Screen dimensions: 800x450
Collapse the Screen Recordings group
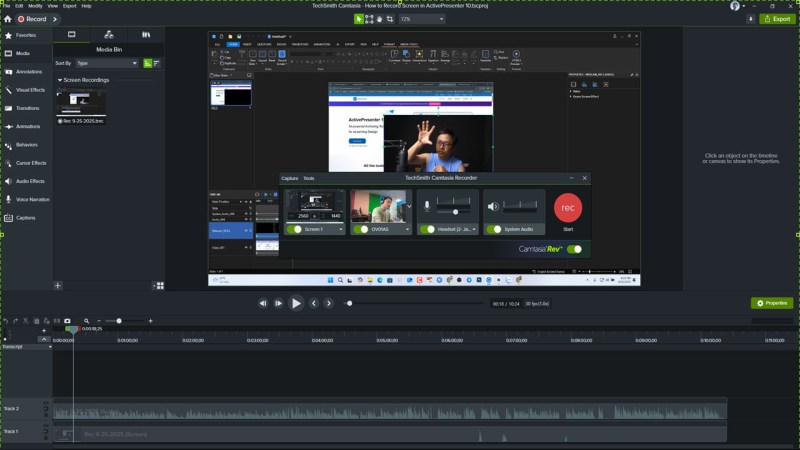click(59, 80)
